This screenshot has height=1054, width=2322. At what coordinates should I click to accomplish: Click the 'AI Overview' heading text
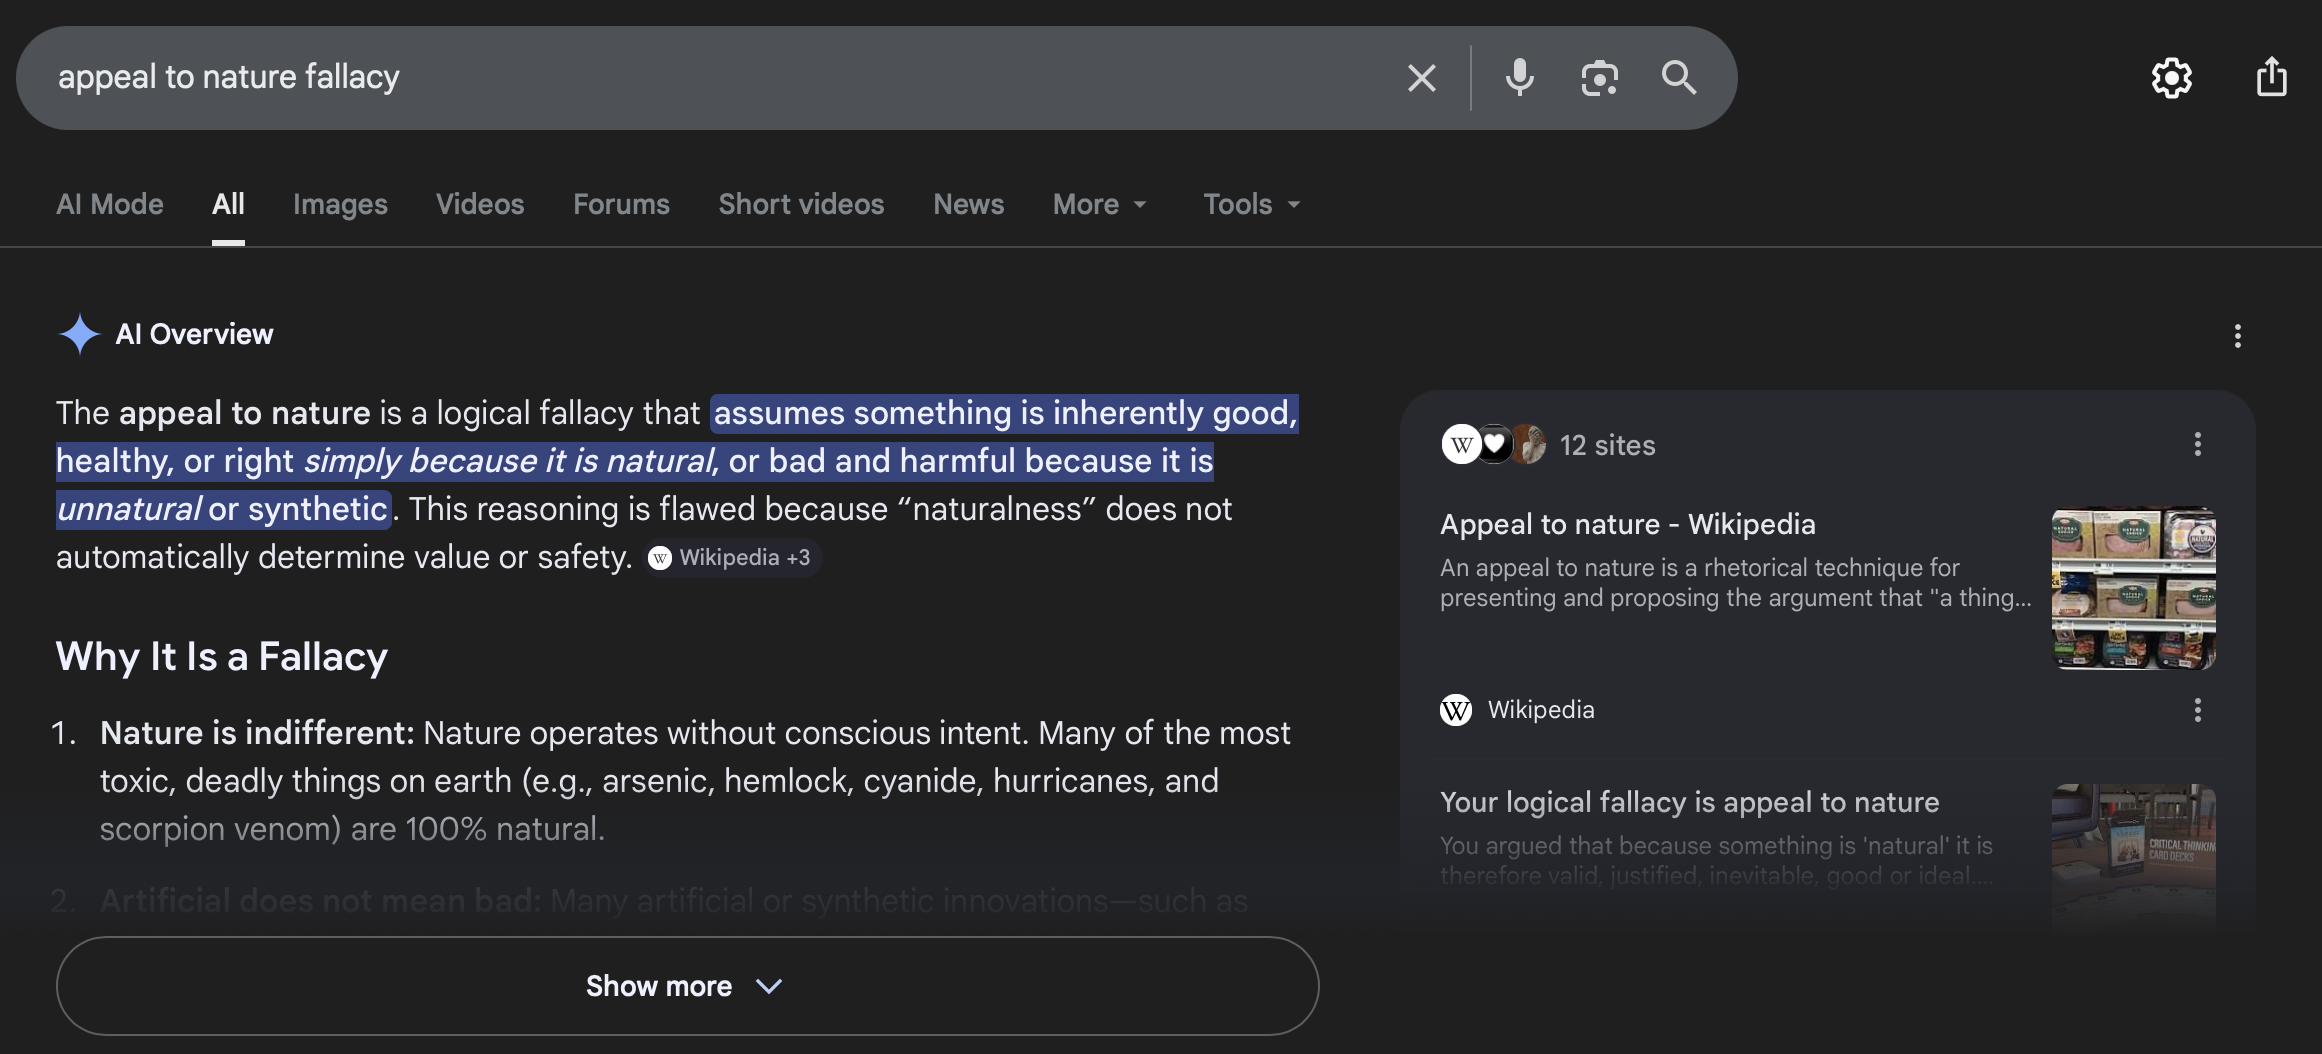pos(194,334)
